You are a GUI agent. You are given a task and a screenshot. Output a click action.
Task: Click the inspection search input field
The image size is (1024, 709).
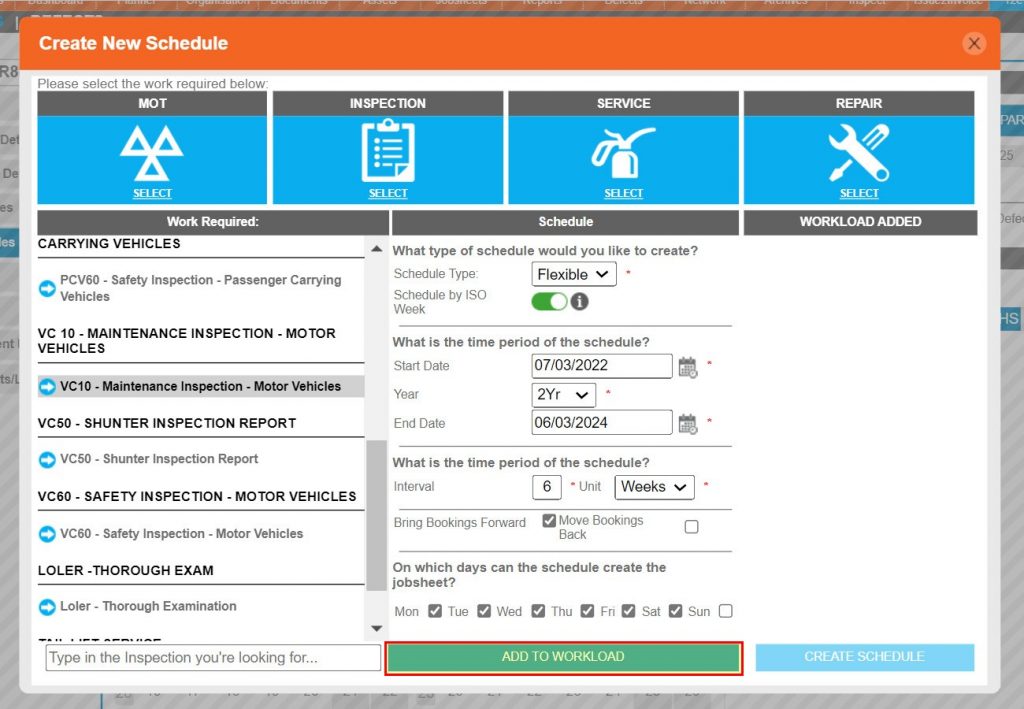click(210, 657)
